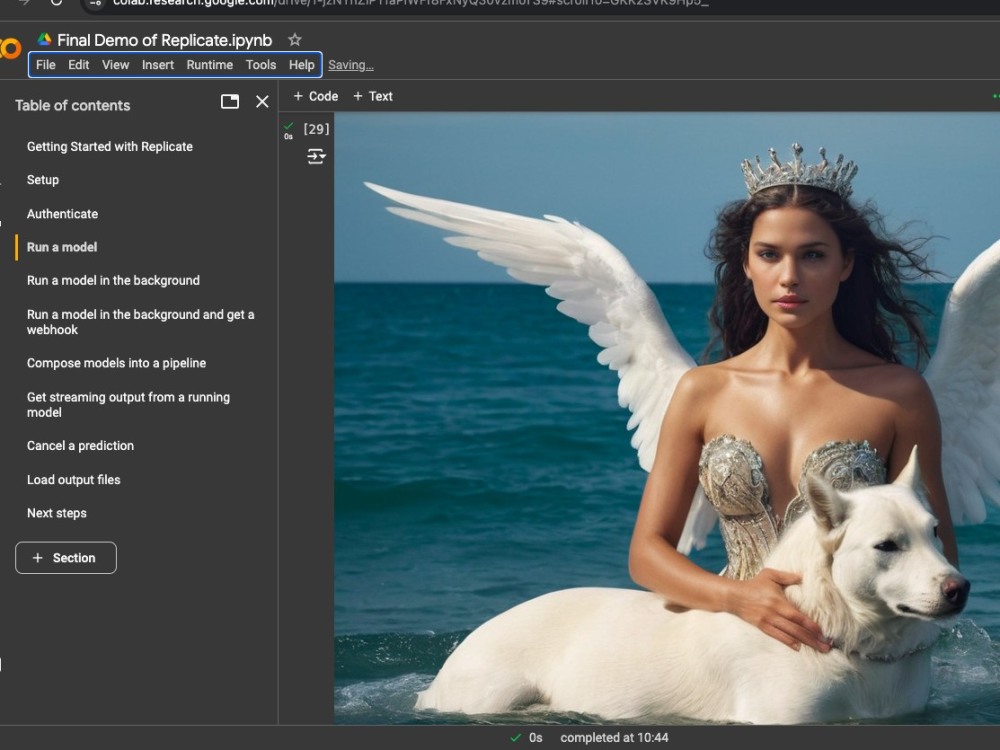Click the execution count [29] of the cell
Viewport: 1000px width, 750px height.
point(316,129)
